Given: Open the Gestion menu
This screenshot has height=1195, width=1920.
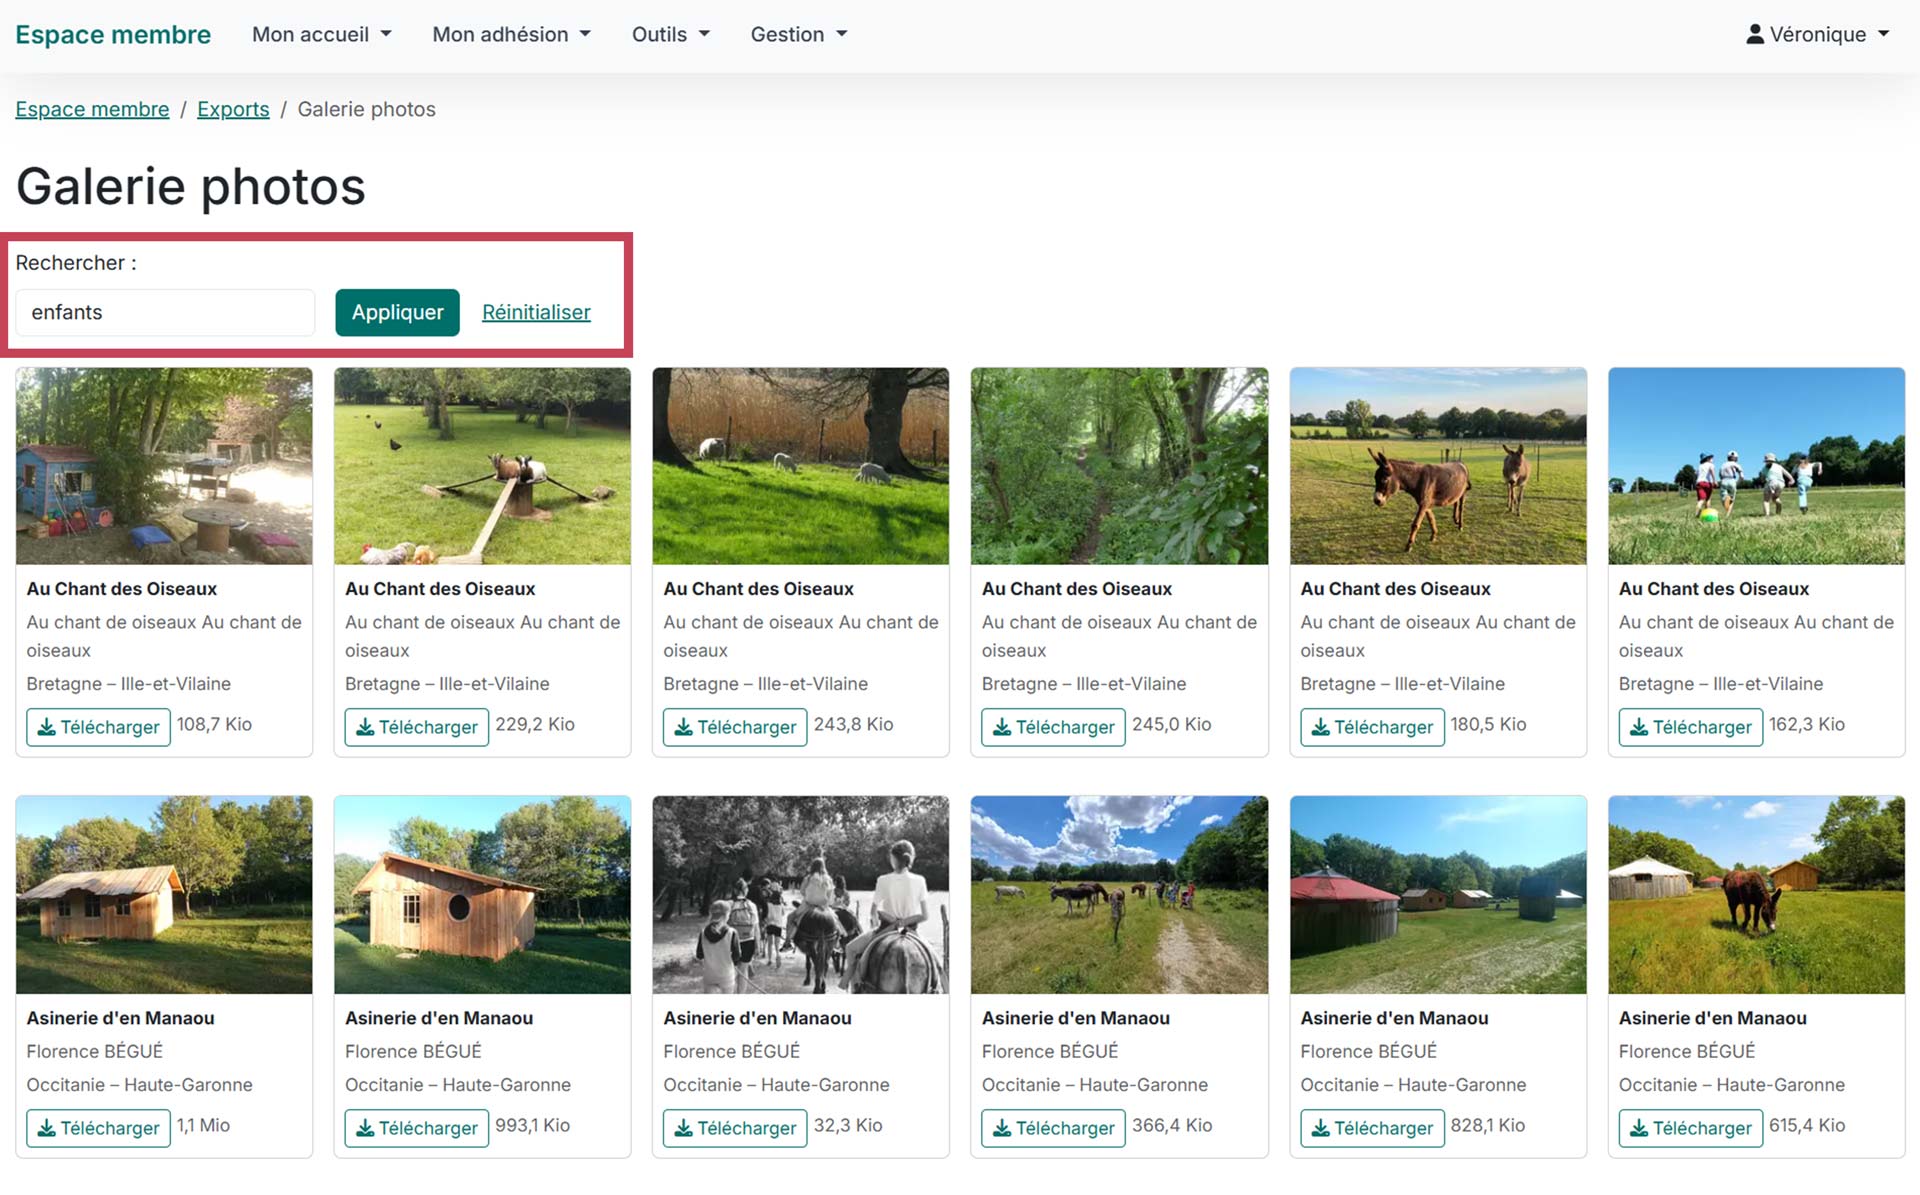Looking at the screenshot, I should 798,34.
